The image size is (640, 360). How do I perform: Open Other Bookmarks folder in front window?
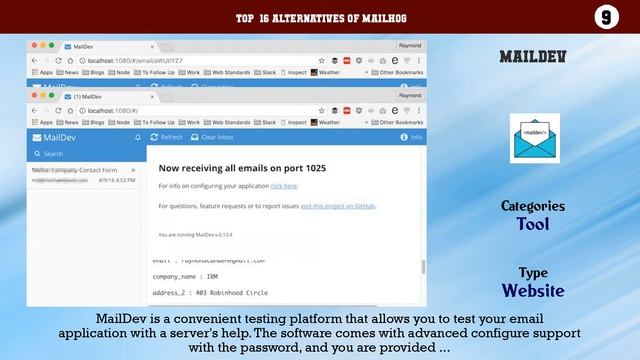397,122
